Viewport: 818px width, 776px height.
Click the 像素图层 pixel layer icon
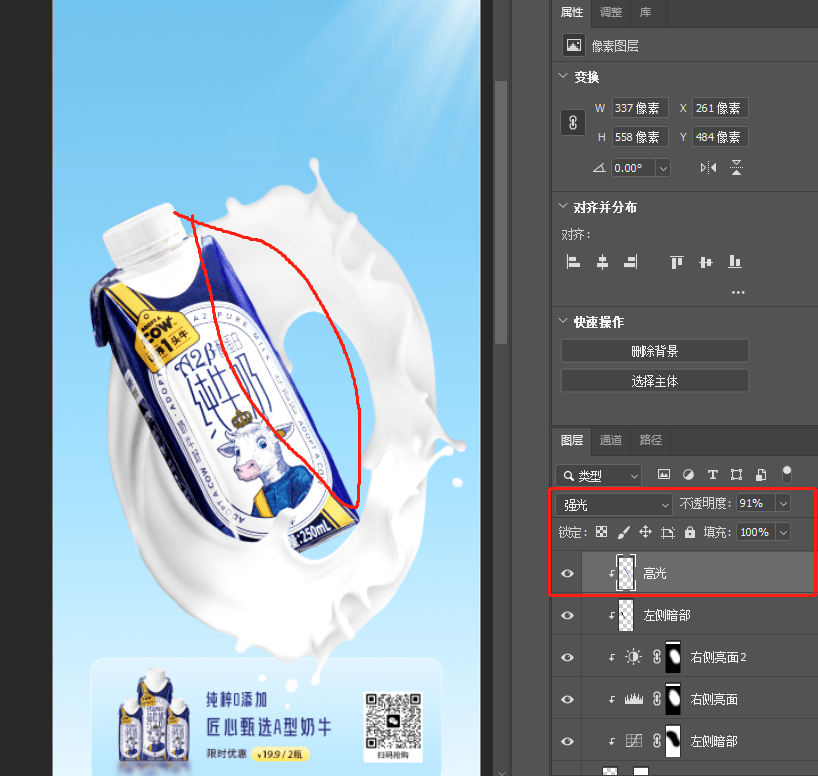click(574, 45)
